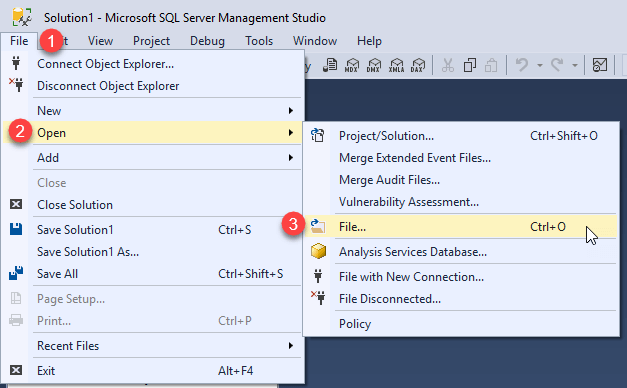Click the DMX query toolbar icon
This screenshot has width=627, height=388.
click(x=374, y=65)
